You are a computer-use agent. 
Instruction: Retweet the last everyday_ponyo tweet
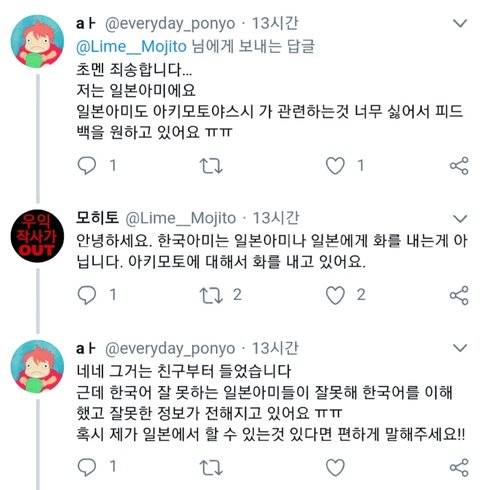click(211, 467)
